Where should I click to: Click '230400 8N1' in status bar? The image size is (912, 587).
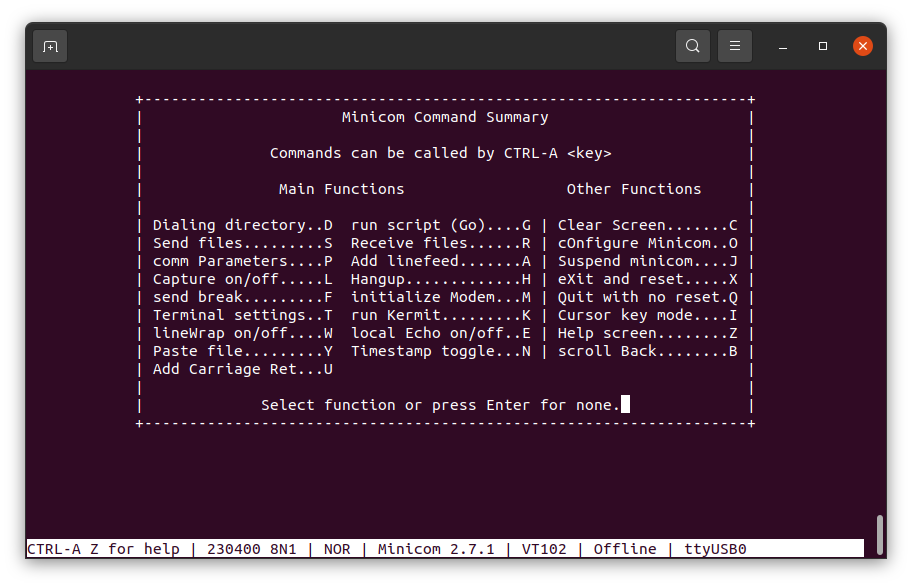point(252,549)
